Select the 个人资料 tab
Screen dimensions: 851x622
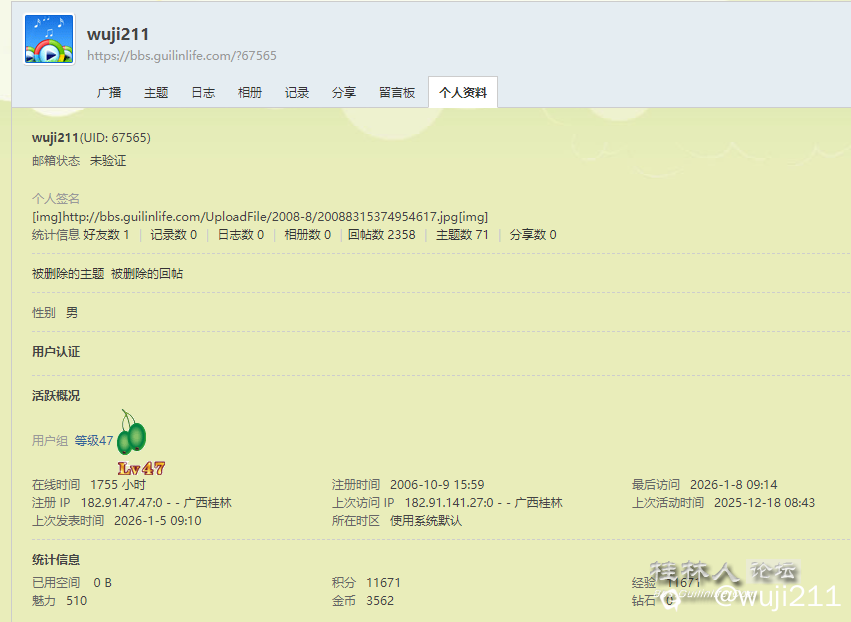pos(463,92)
